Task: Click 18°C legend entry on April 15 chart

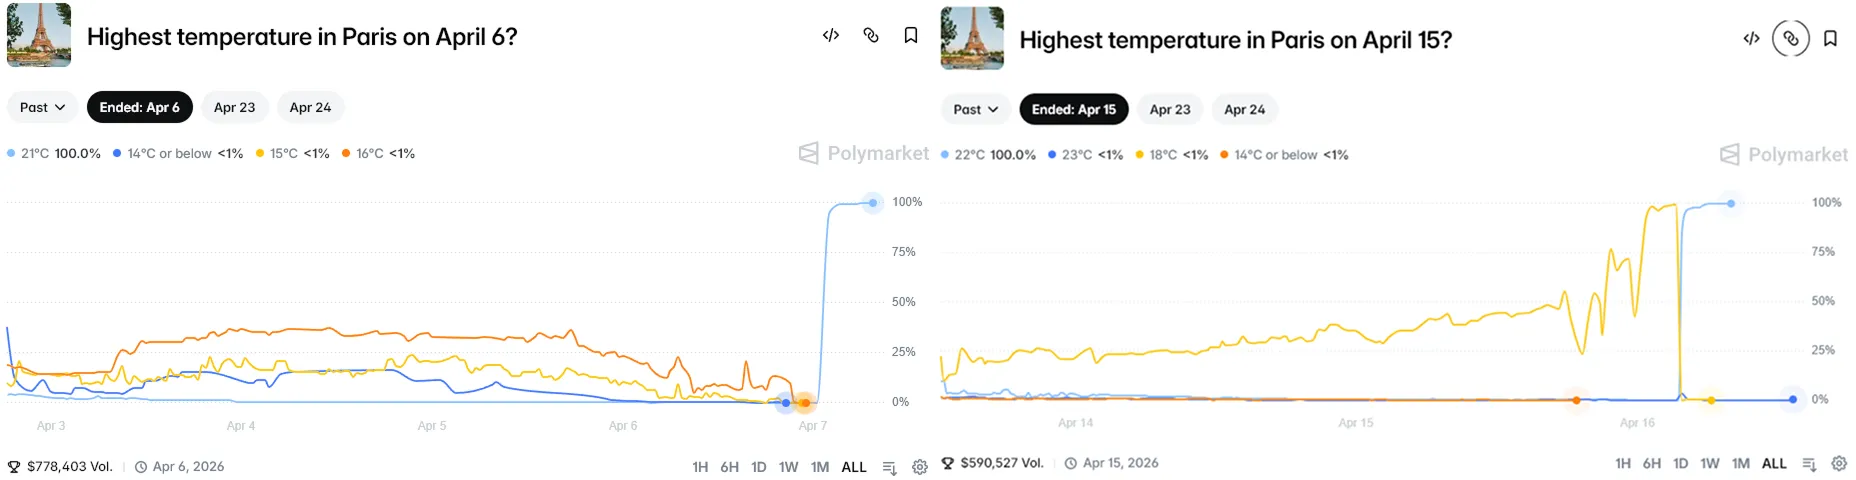Action: 1171,155
